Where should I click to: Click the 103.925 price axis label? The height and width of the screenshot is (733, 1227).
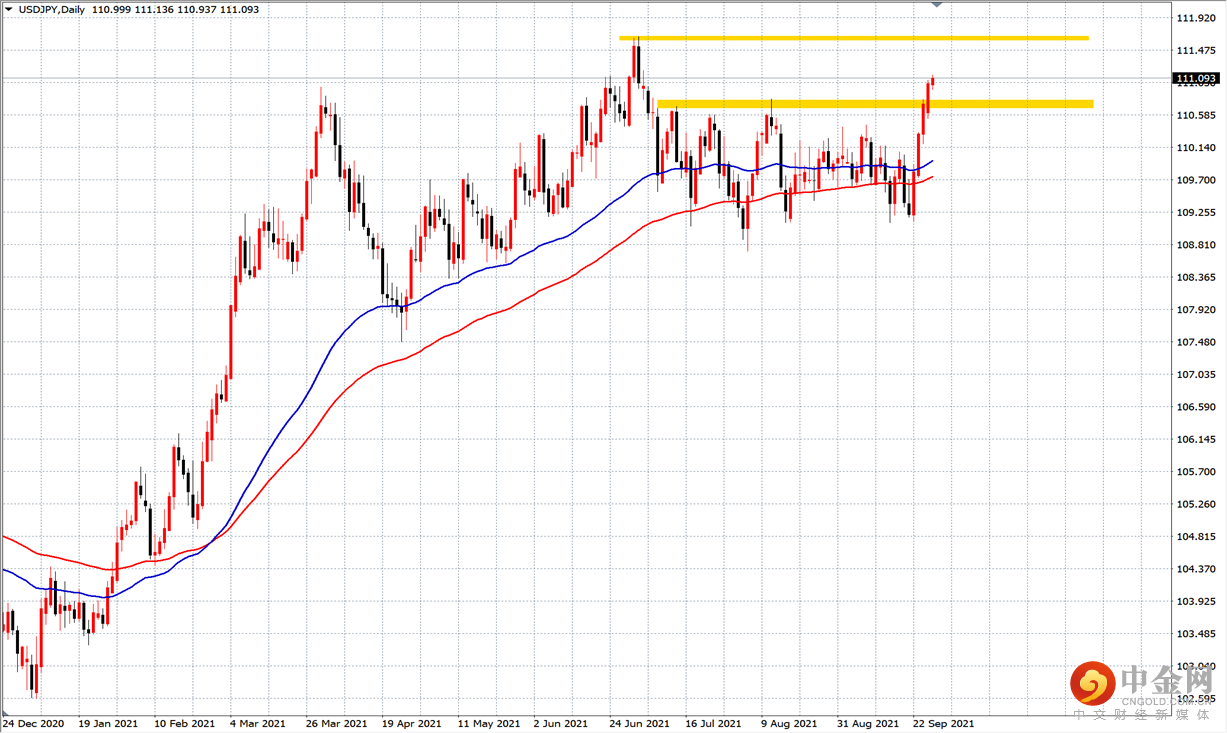pos(1196,602)
